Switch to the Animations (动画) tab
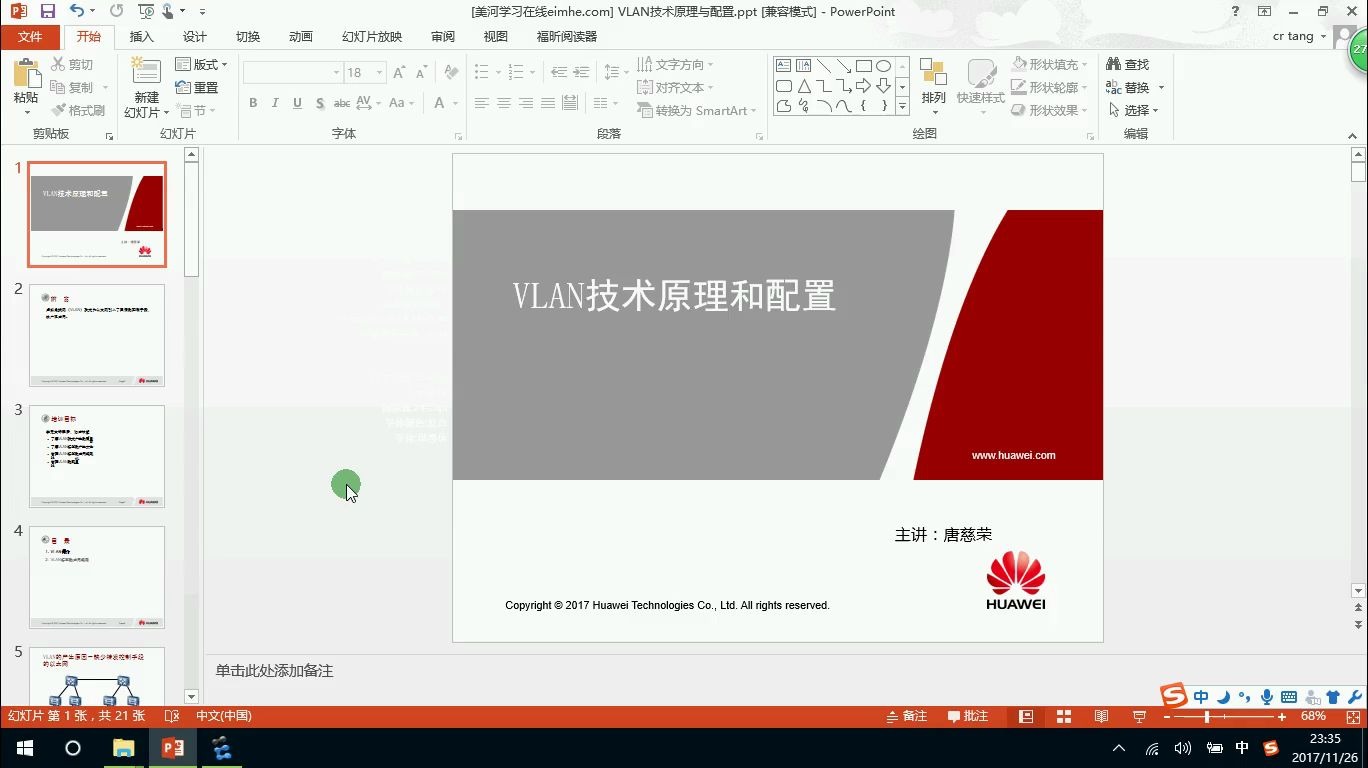Screen dimensions: 1368x768 point(301,36)
